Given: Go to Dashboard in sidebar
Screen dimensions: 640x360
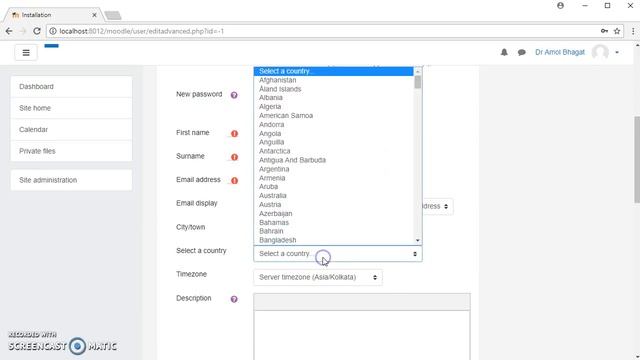Looking at the screenshot, I should [71, 87].
